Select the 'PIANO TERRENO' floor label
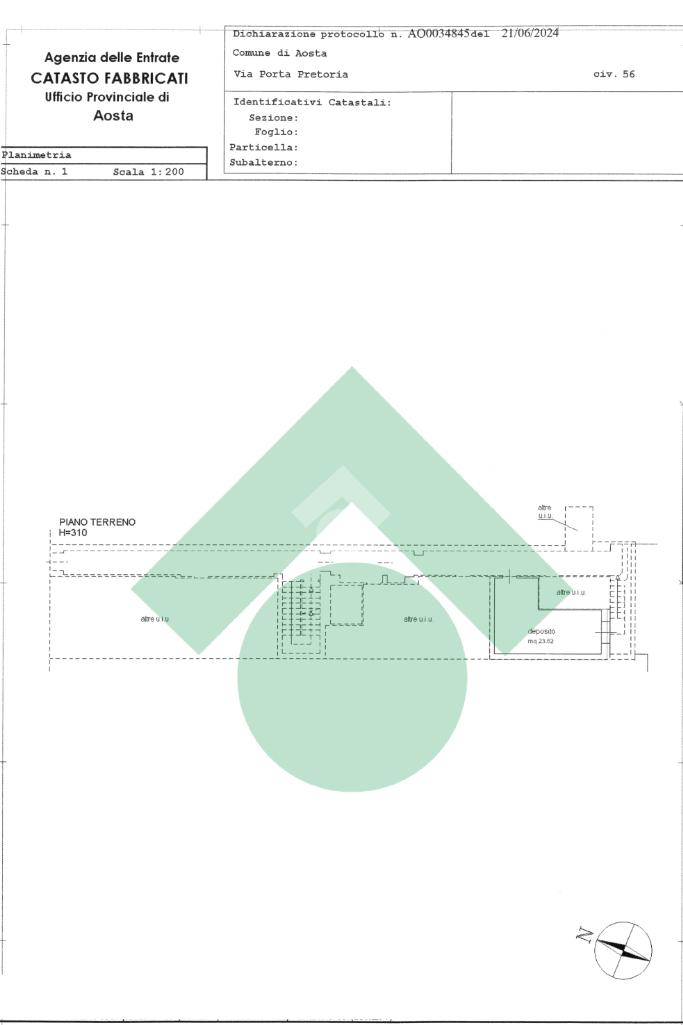683x1025 pixels. pos(97,522)
